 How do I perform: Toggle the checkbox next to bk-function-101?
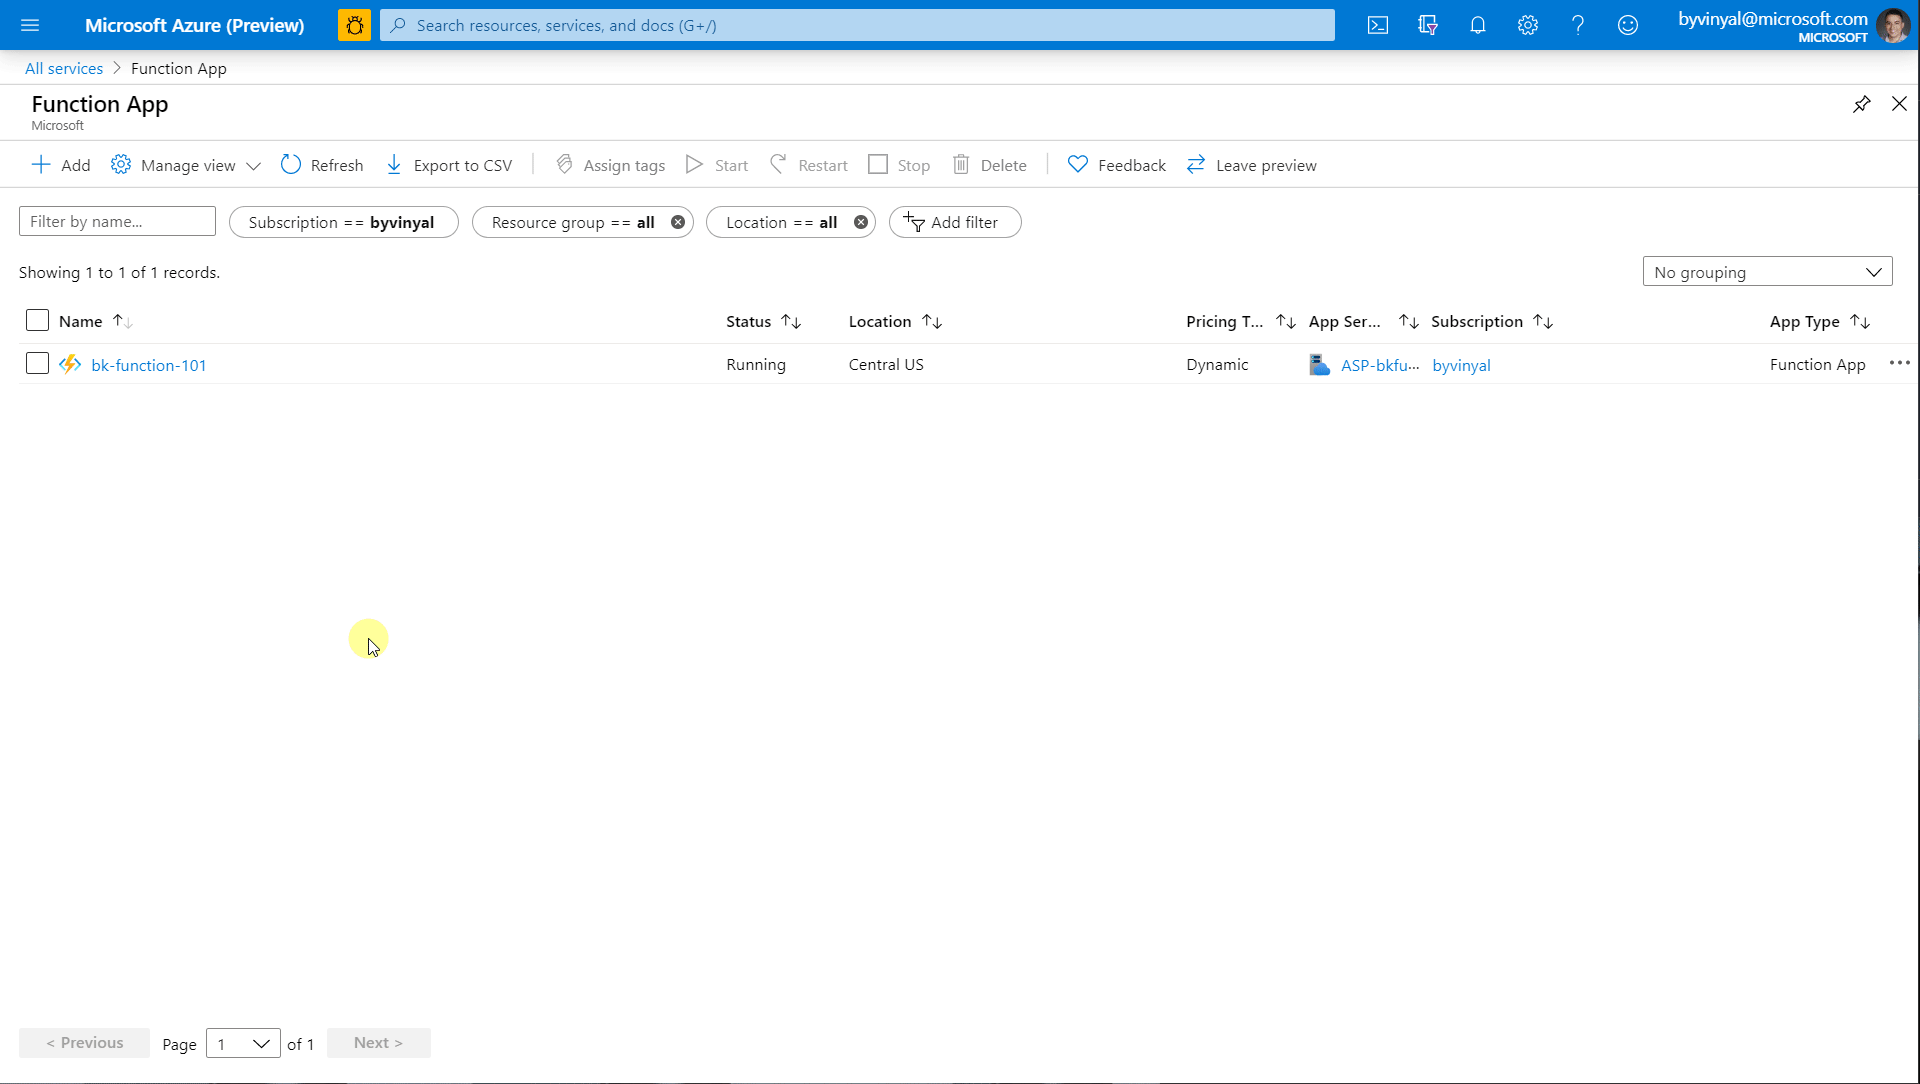[x=37, y=364]
